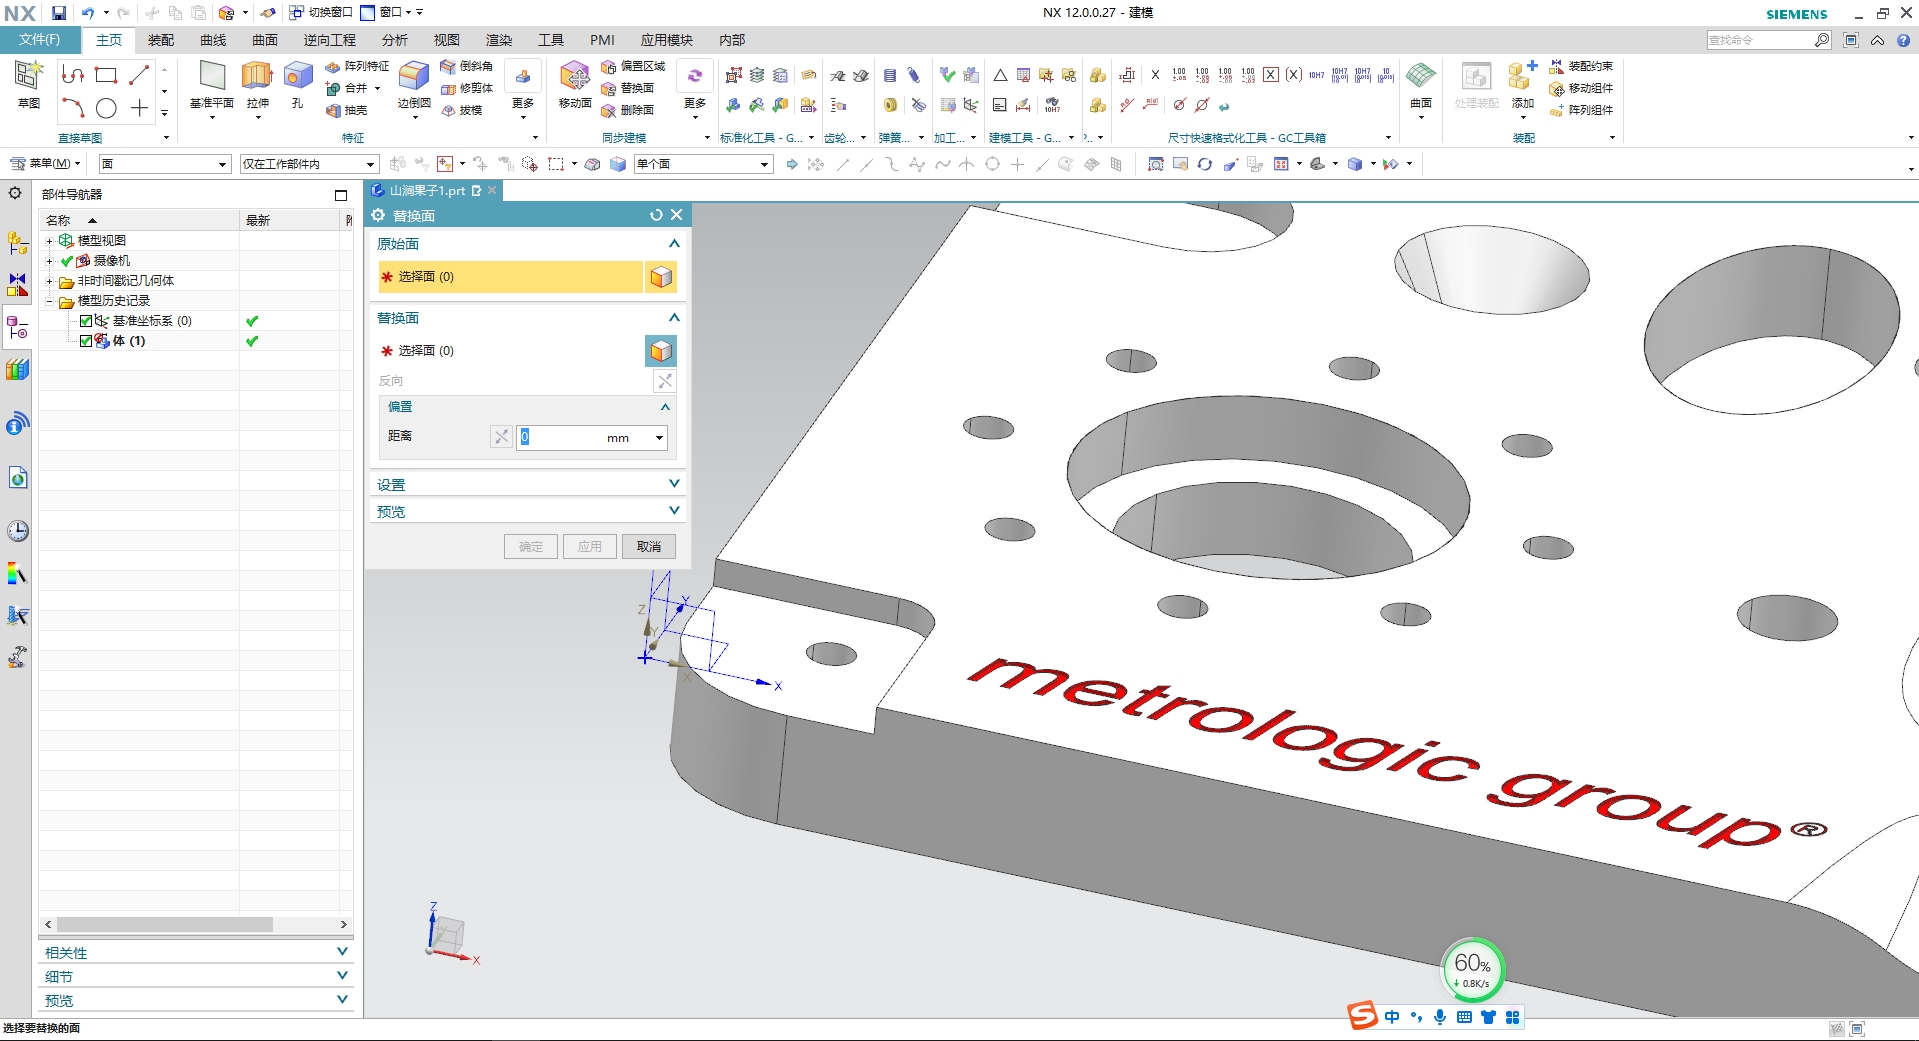Viewport: 1919px width, 1041px height.
Task: Click the 阵列组件 pattern component tool
Action: tap(1580, 110)
